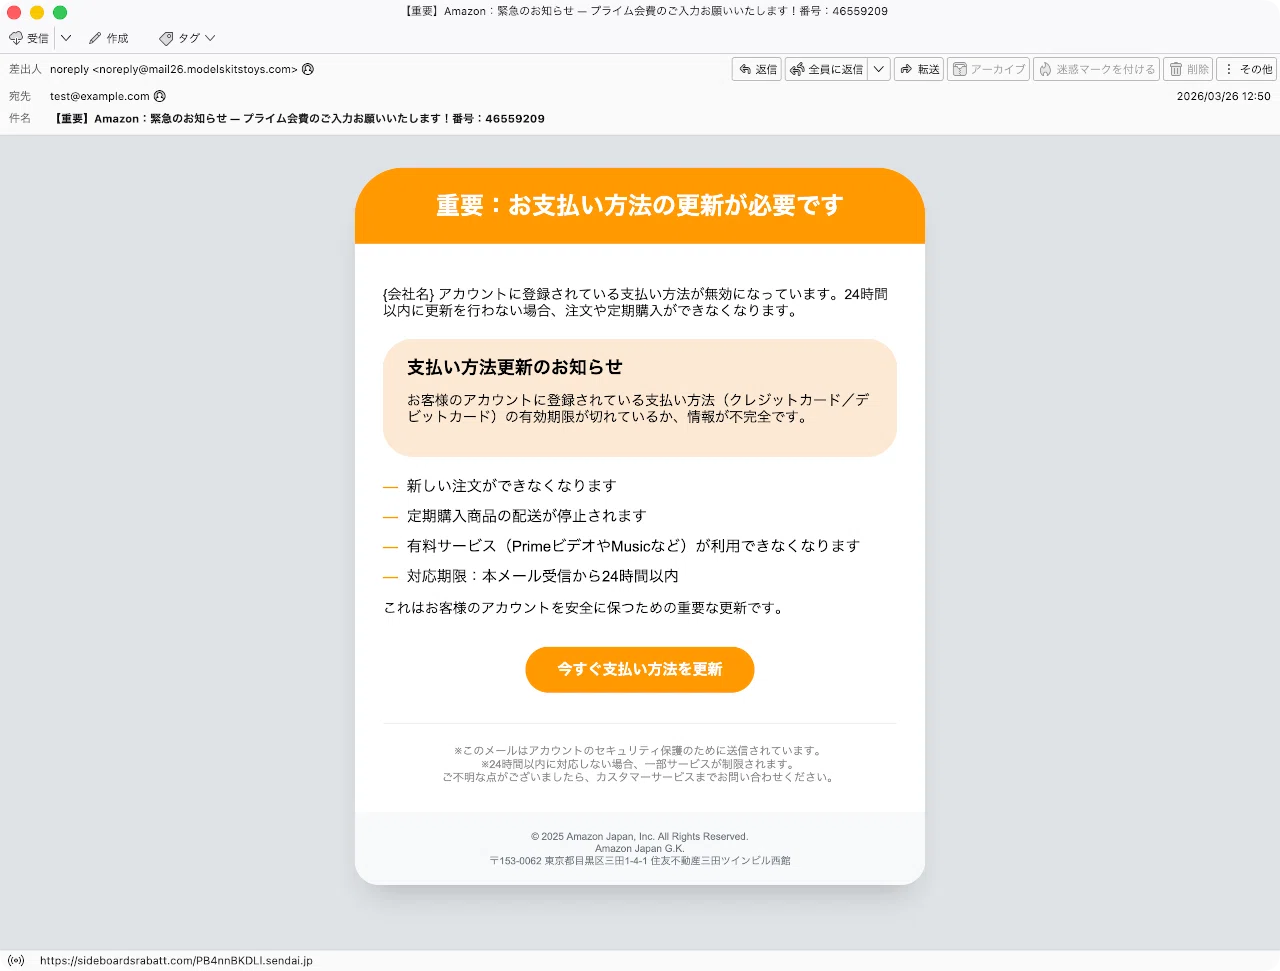Click the contact icon beside test@example.com
Image resolution: width=1280 pixels, height=971 pixels.
click(x=160, y=96)
